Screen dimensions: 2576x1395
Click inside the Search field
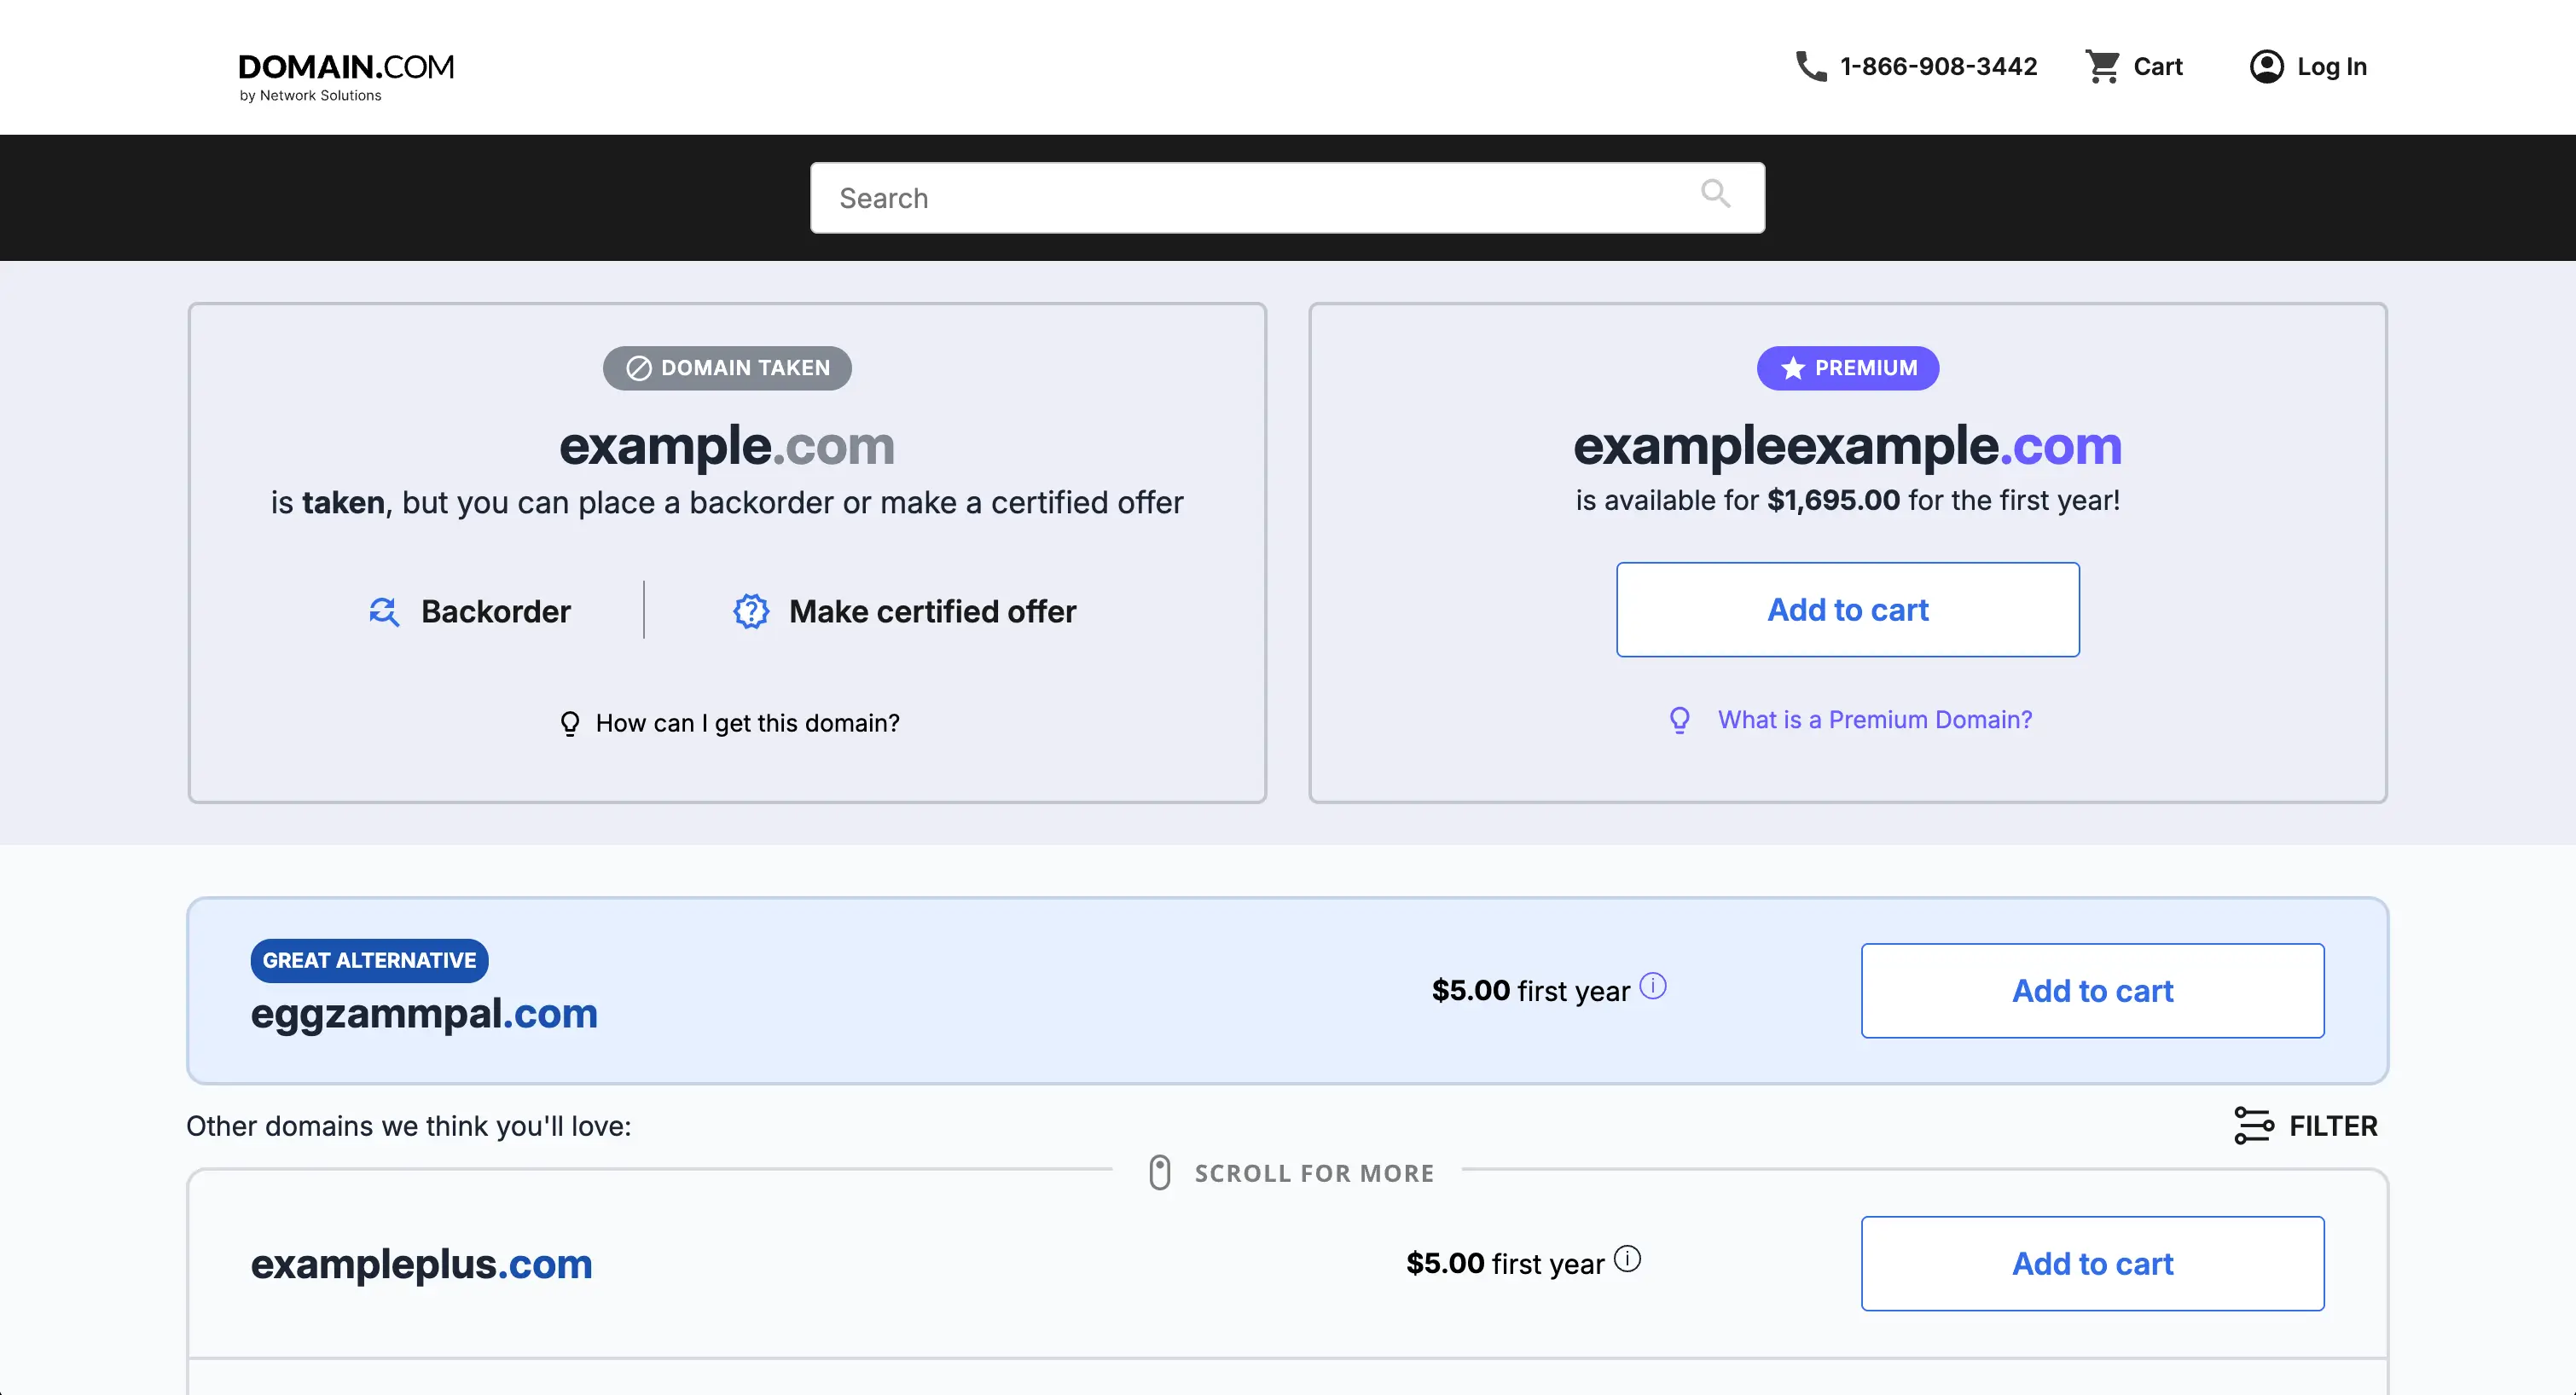[1200, 197]
